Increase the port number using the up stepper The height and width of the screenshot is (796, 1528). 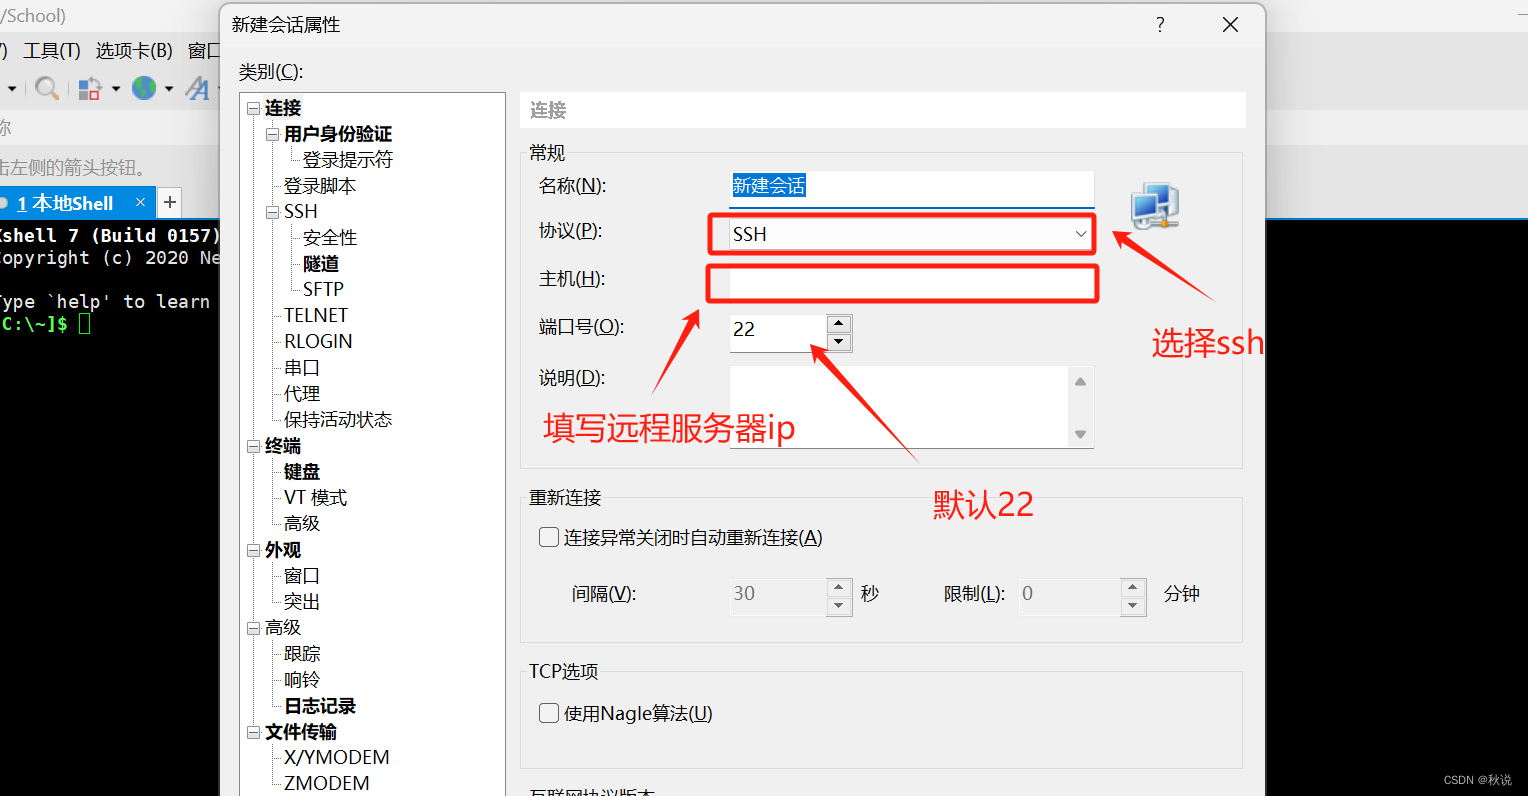838,322
